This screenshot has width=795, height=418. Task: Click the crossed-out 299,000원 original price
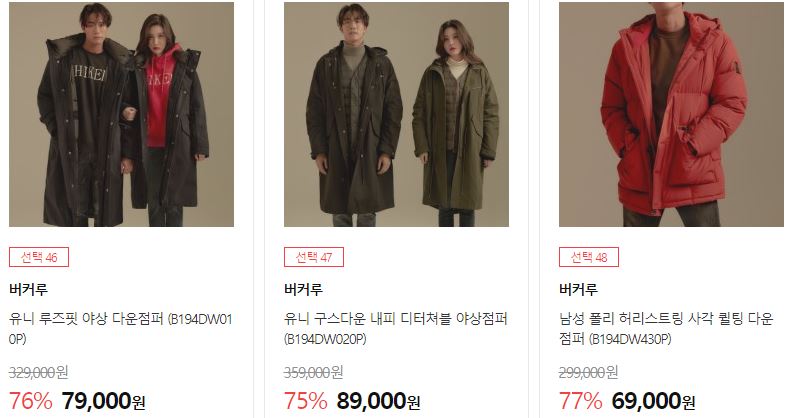click(588, 372)
